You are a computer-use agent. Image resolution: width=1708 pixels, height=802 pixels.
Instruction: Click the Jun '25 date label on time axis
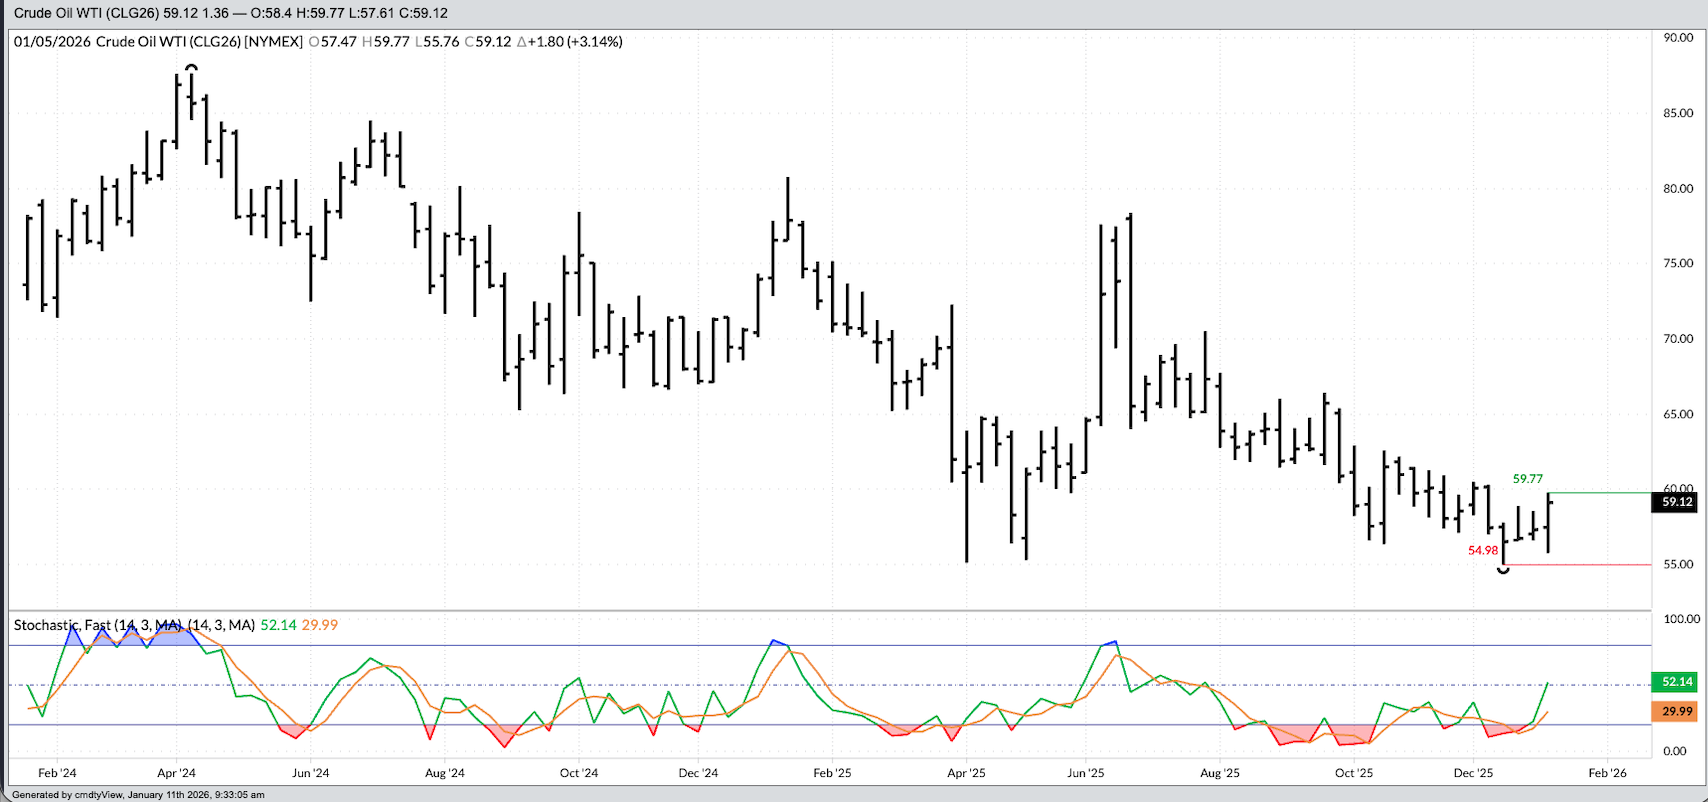click(1086, 773)
